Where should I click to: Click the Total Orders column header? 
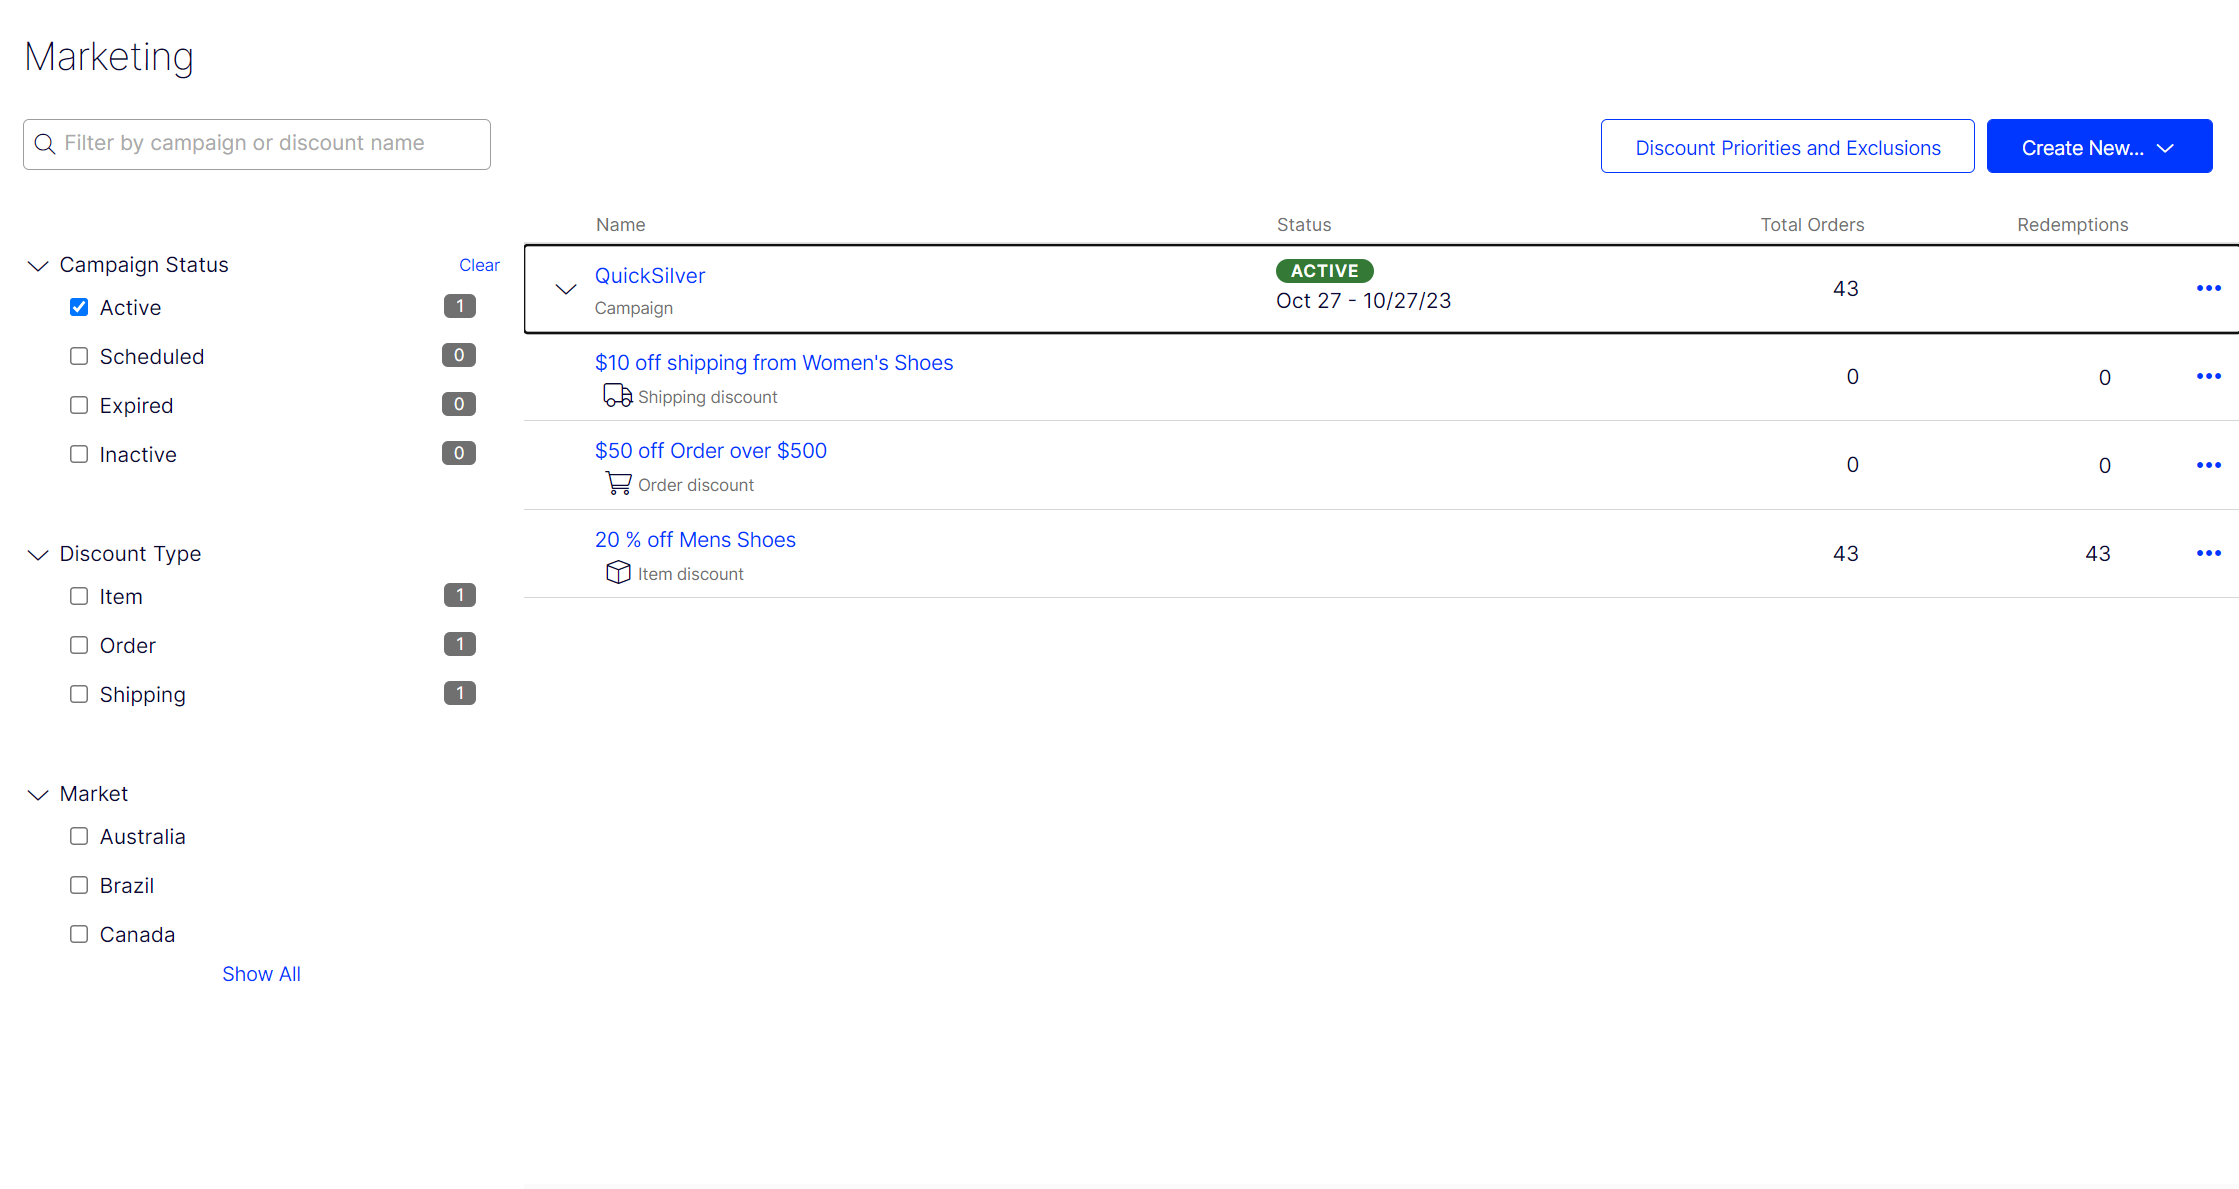point(1812,225)
